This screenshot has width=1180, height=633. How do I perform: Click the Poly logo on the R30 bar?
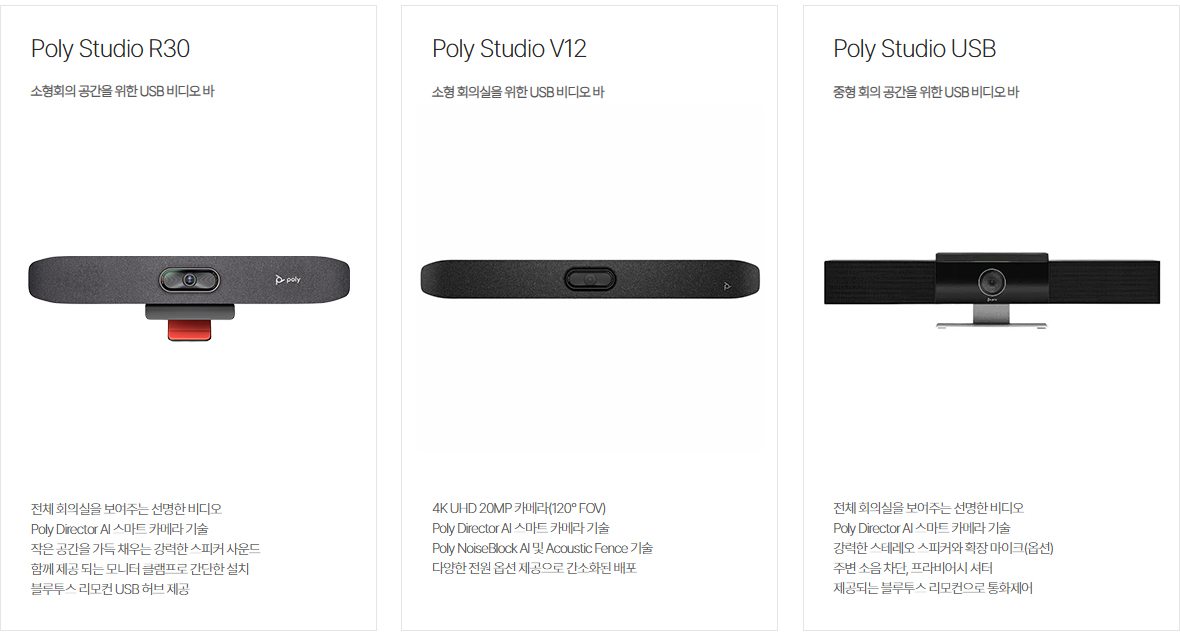pos(287,280)
